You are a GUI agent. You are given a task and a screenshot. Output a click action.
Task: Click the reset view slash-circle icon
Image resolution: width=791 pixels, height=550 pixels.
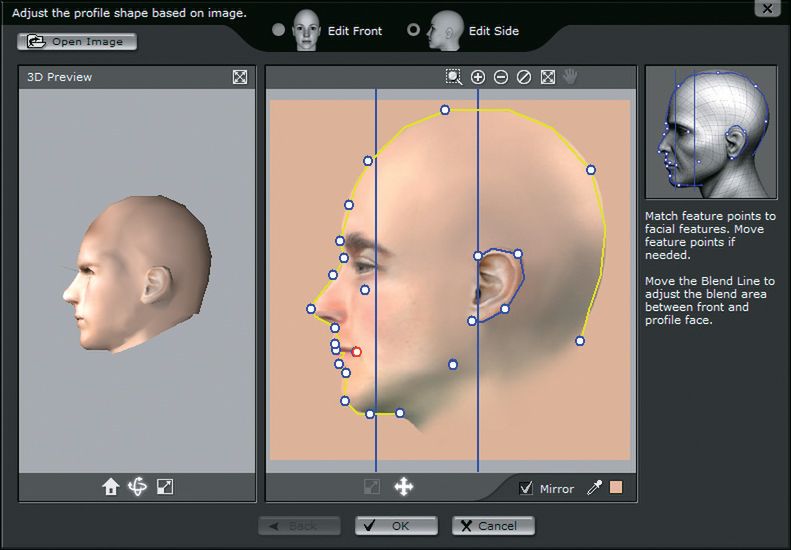(x=524, y=77)
